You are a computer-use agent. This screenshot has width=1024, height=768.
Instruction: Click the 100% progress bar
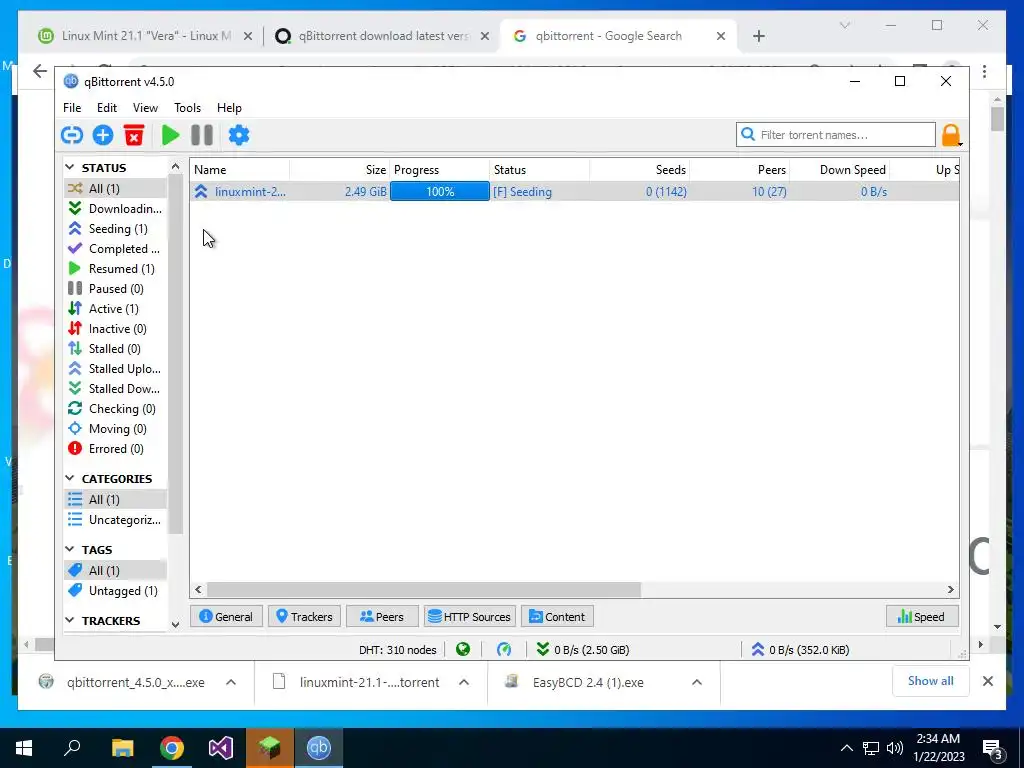(440, 191)
